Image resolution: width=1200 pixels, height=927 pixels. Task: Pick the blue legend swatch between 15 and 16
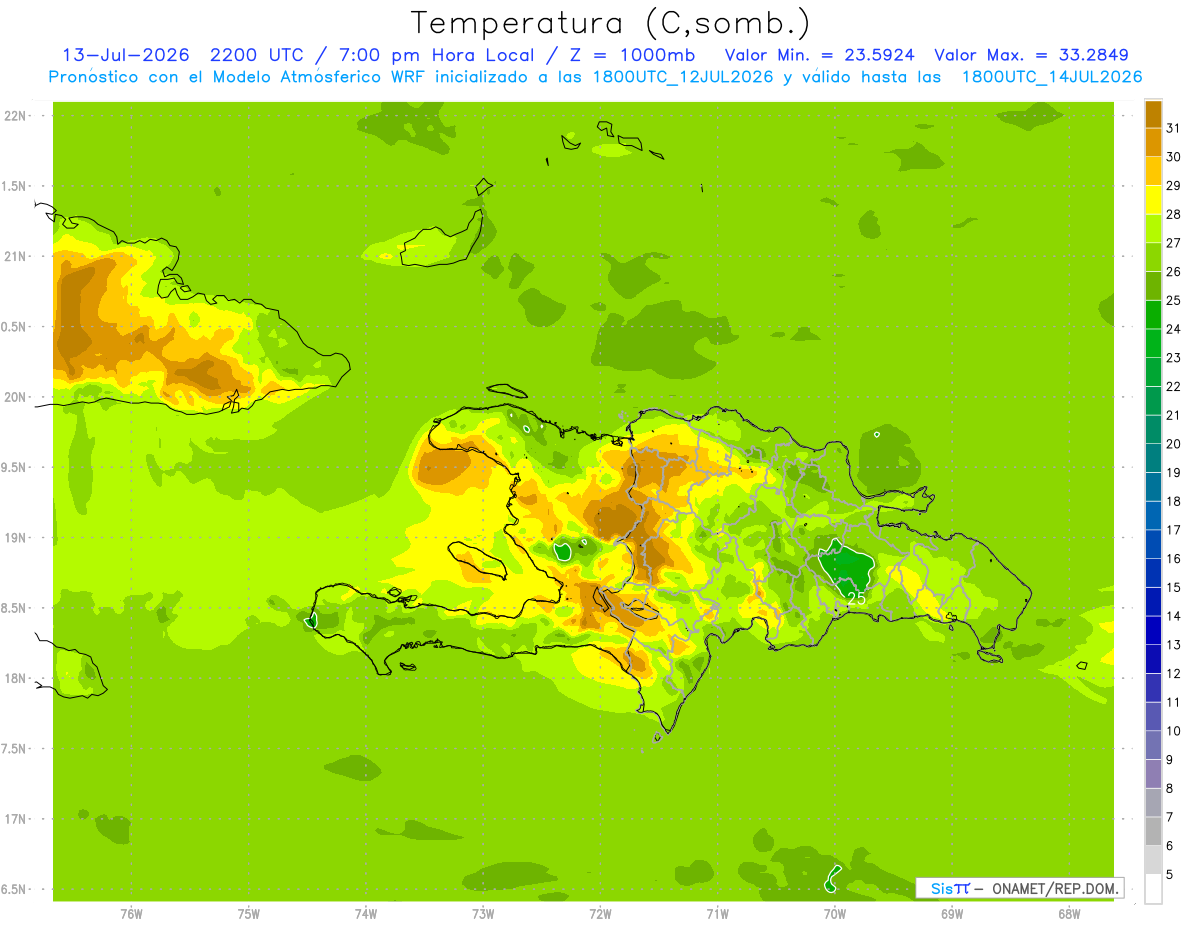(x=1153, y=573)
